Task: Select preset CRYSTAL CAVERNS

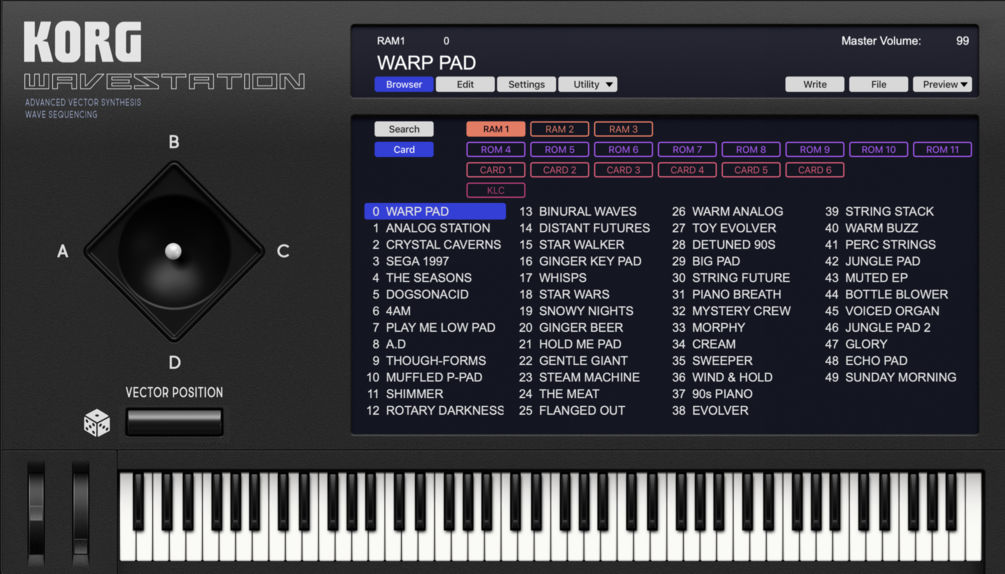Action: [x=443, y=245]
